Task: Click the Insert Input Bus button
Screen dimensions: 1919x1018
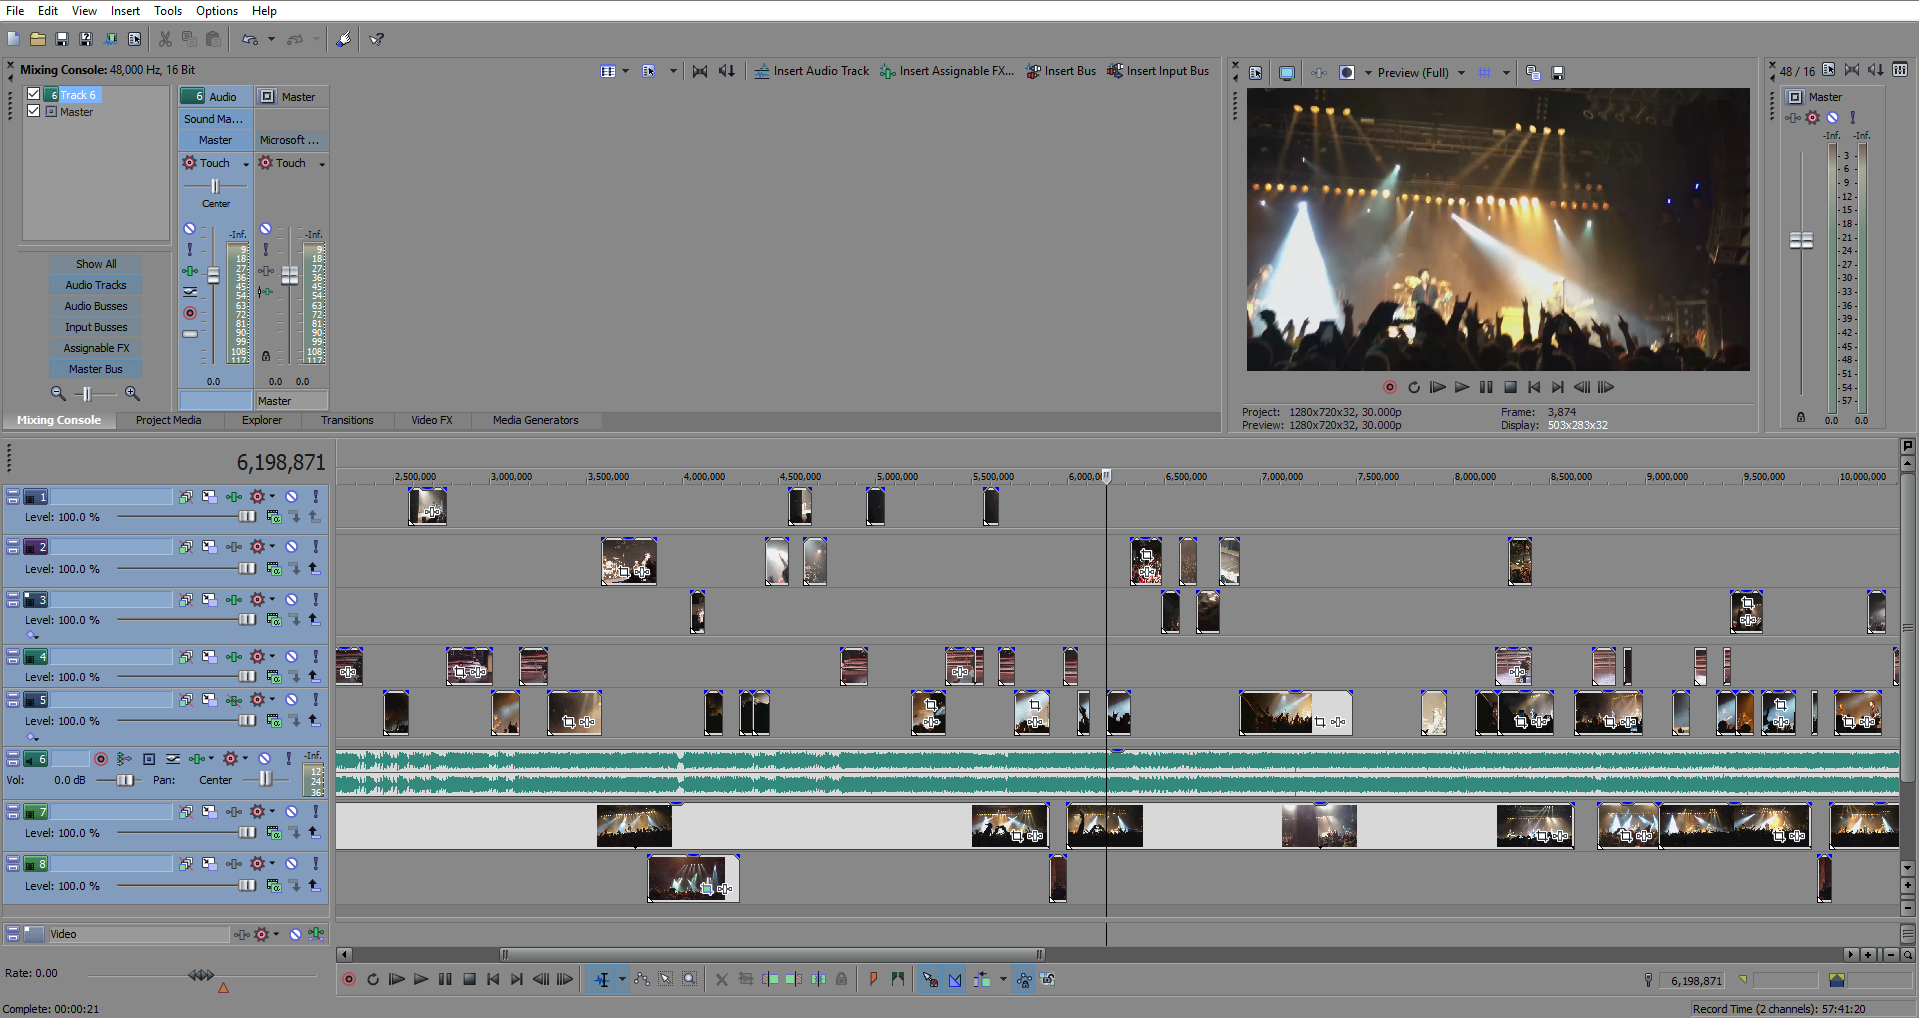Action: point(1158,71)
